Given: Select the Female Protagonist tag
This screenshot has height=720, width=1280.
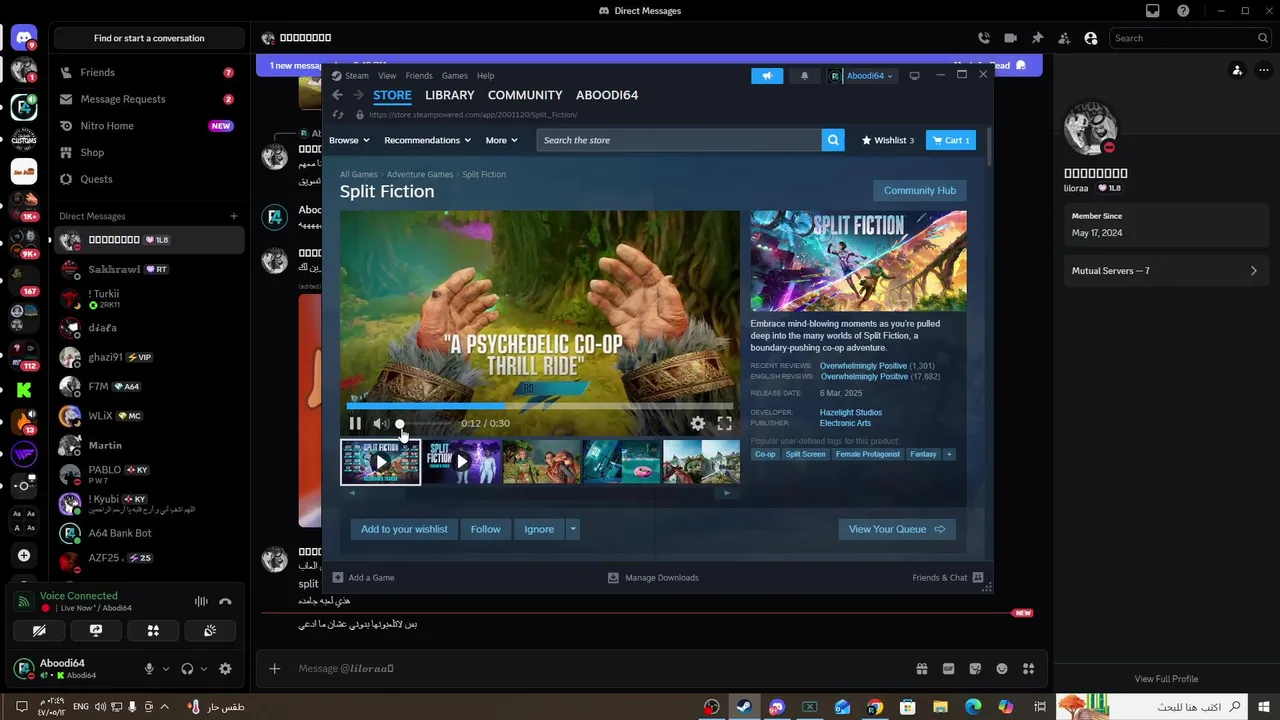Looking at the screenshot, I should 868,454.
